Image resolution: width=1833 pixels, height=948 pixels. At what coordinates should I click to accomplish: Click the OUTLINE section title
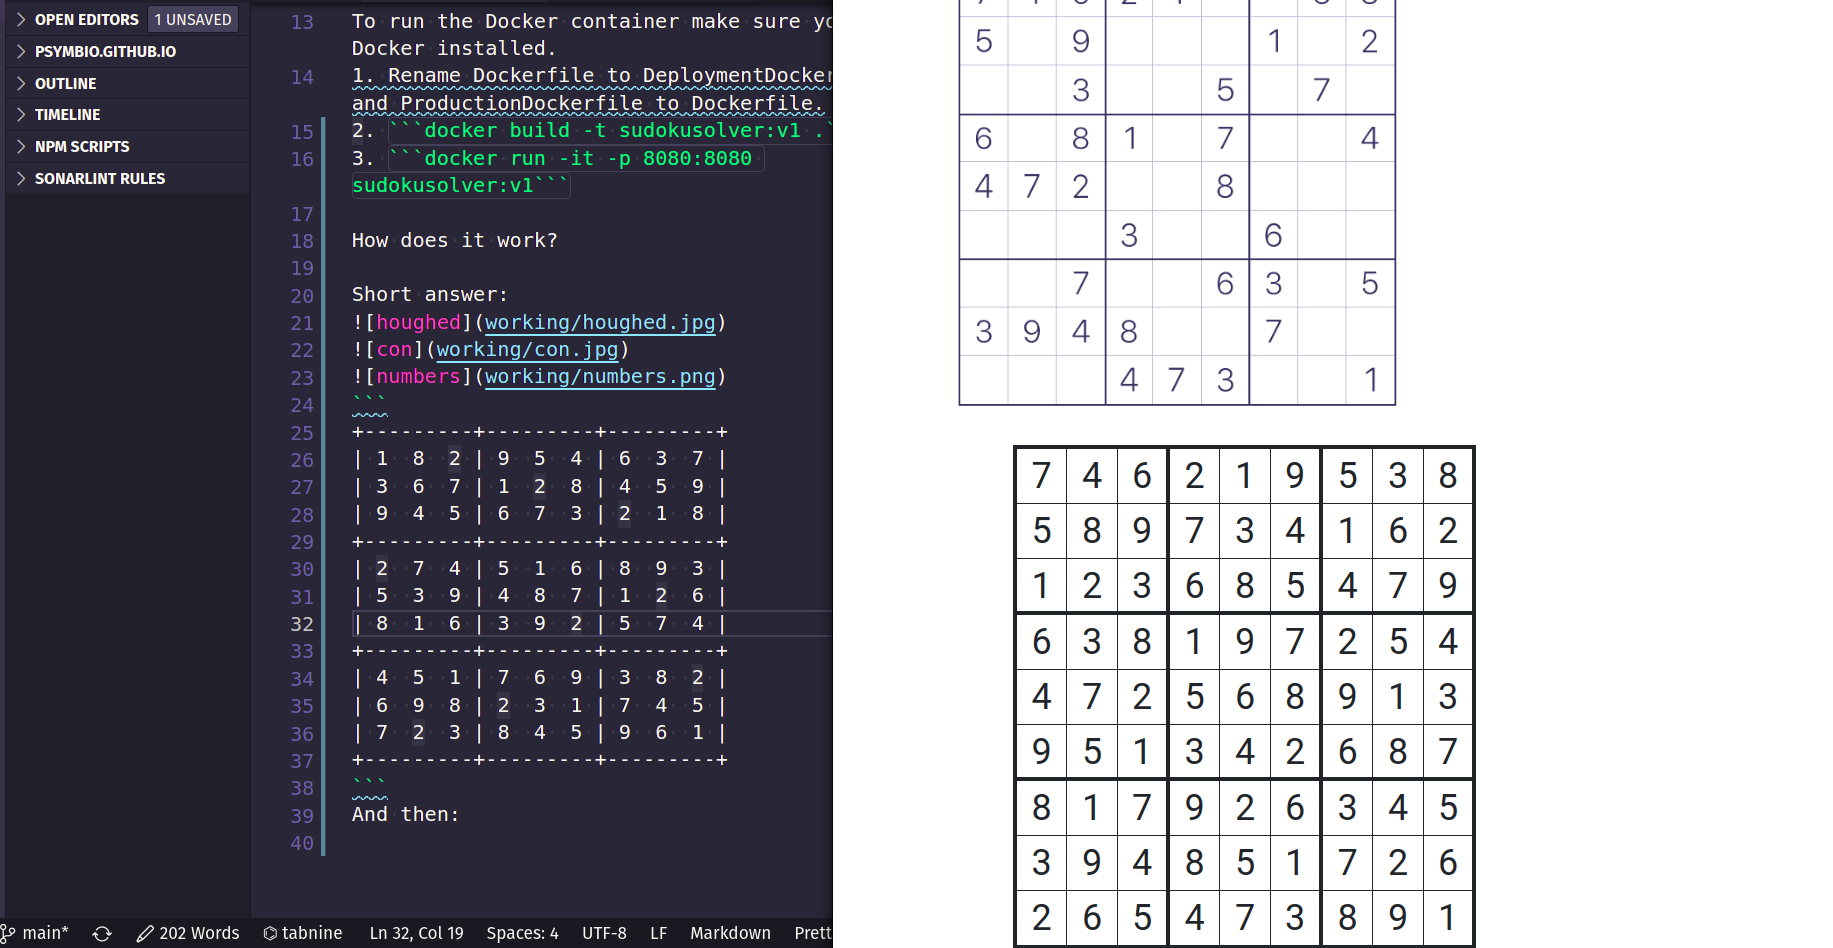(66, 83)
